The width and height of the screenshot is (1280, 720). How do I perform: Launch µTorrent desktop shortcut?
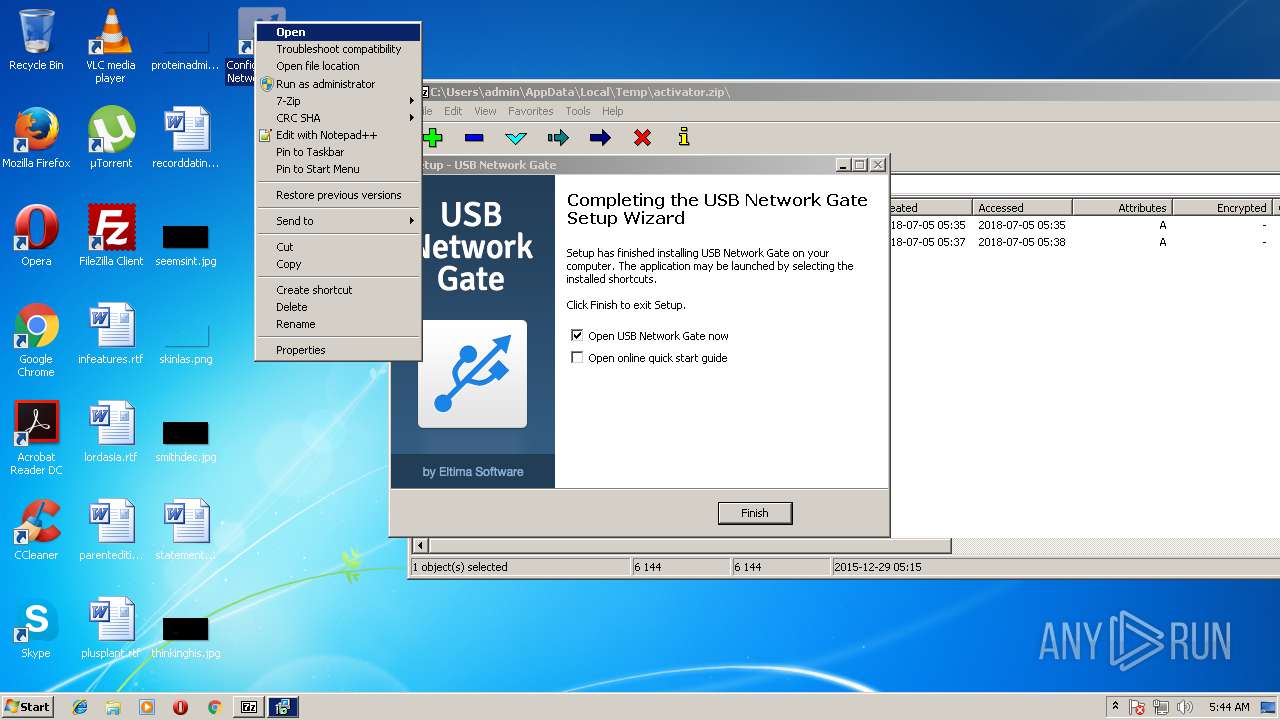(x=110, y=138)
